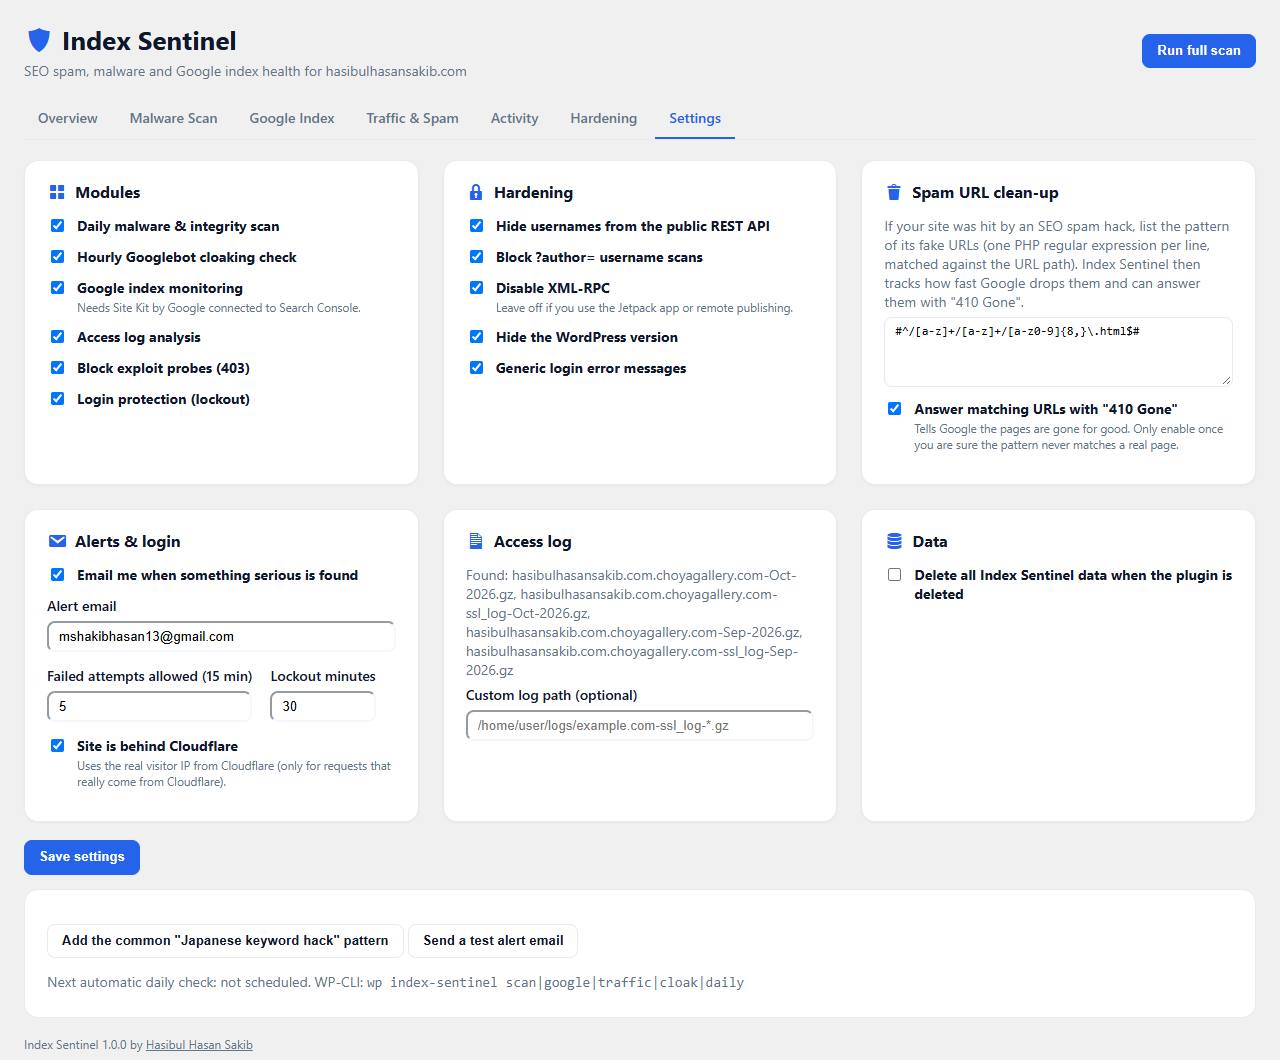Select the Settings tab

[695, 118]
